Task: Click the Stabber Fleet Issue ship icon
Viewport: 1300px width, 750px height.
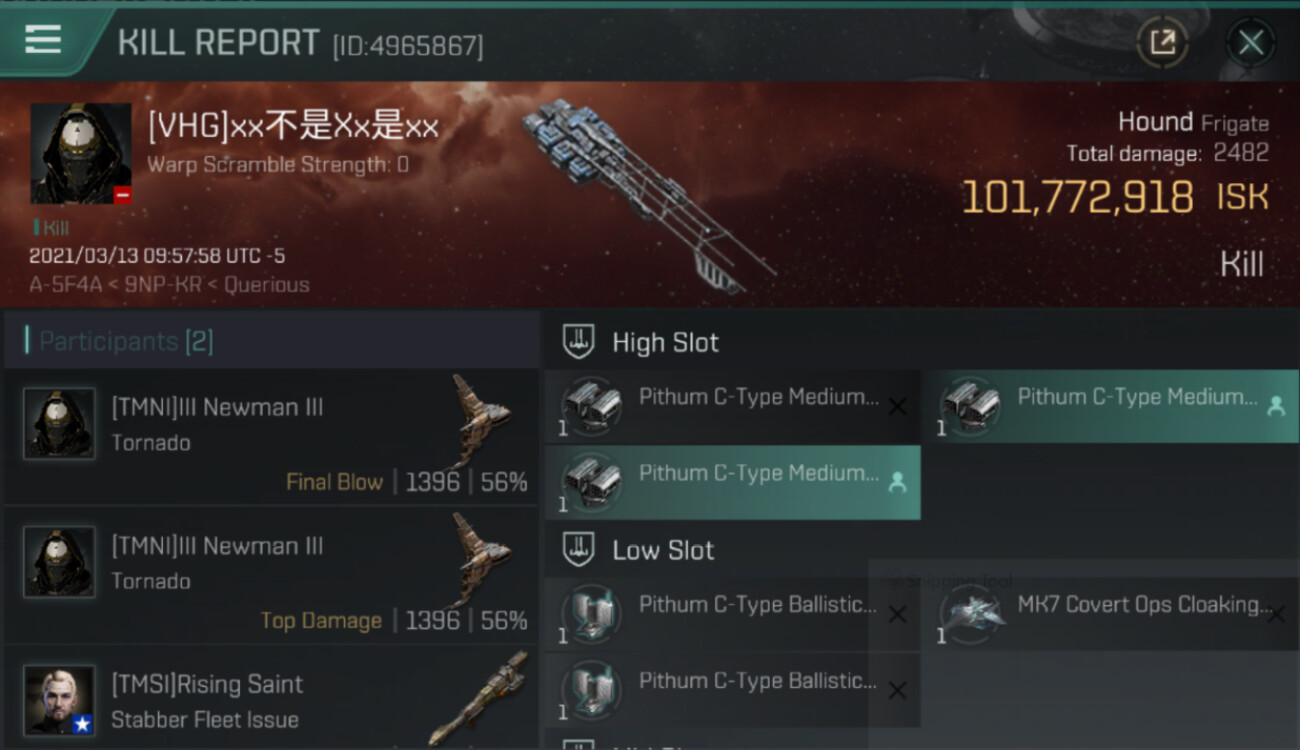Action: coord(480,698)
